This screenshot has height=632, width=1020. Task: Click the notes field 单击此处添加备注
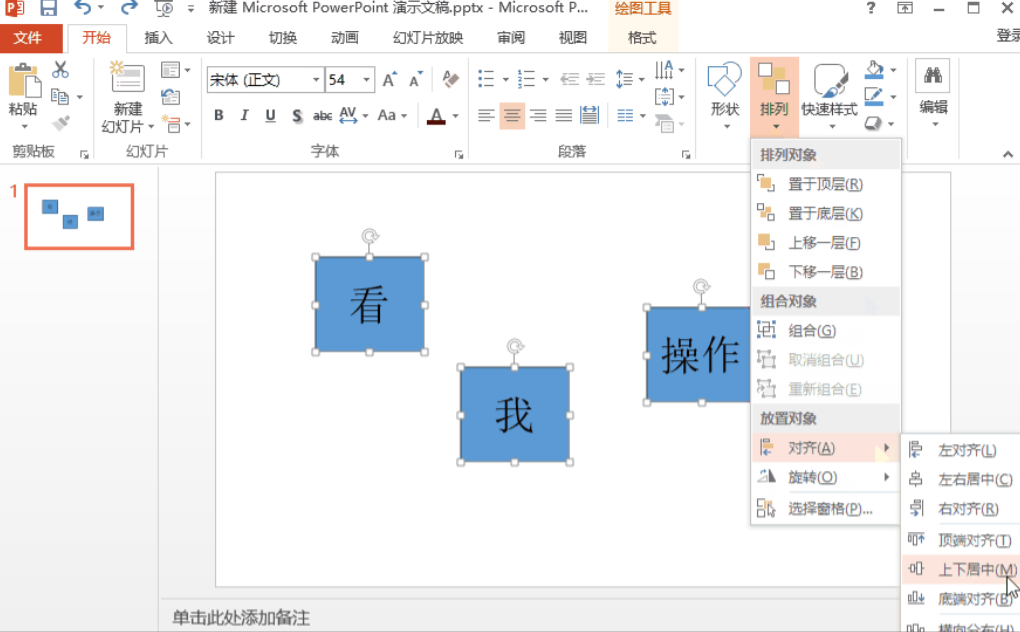click(241, 617)
